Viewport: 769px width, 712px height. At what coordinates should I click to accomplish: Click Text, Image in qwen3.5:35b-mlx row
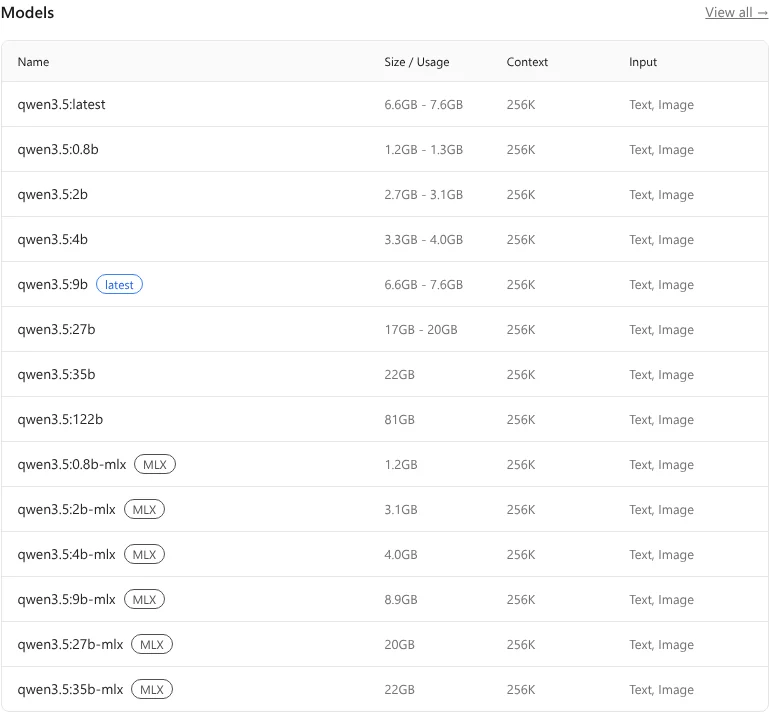[x=662, y=689]
